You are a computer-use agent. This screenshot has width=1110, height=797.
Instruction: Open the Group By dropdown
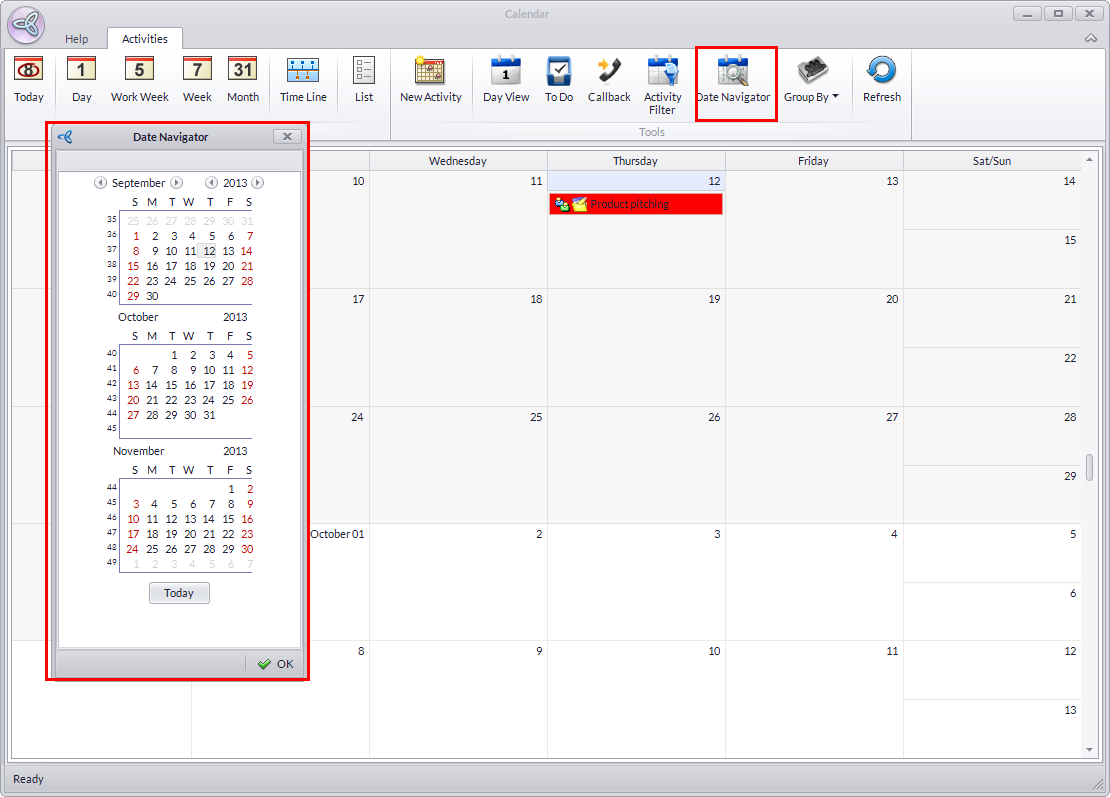click(x=811, y=79)
